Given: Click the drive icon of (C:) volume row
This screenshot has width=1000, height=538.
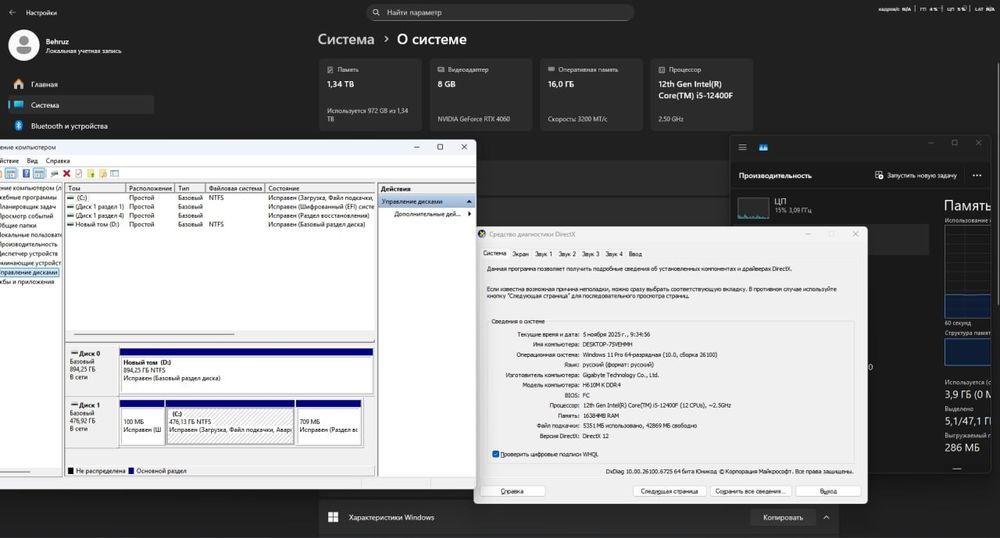Looking at the screenshot, I should [x=71, y=198].
